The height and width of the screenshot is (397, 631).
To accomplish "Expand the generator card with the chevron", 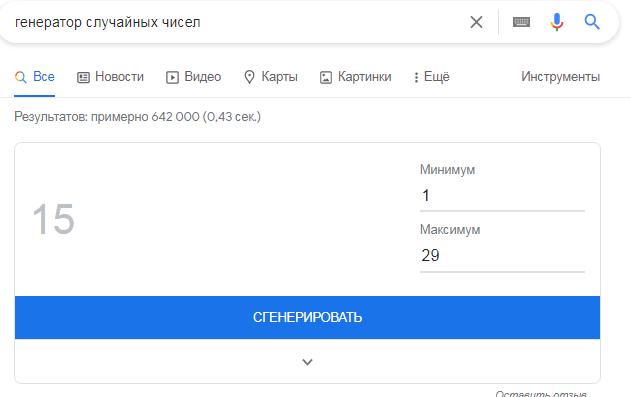I will pos(307,362).
